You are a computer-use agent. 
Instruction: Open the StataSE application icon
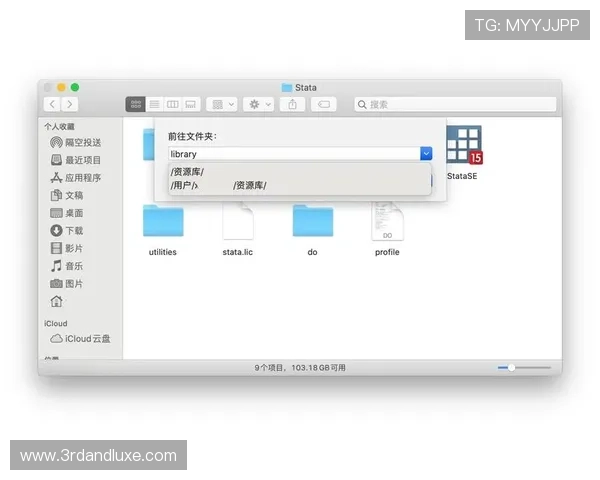463,147
